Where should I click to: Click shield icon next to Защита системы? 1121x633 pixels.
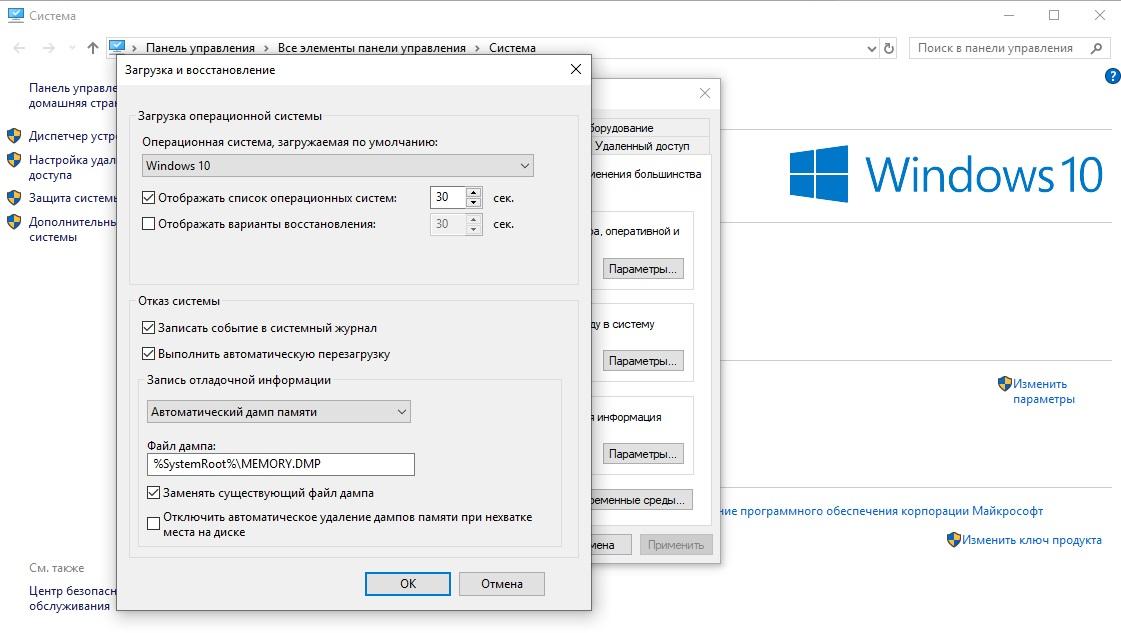pos(14,197)
